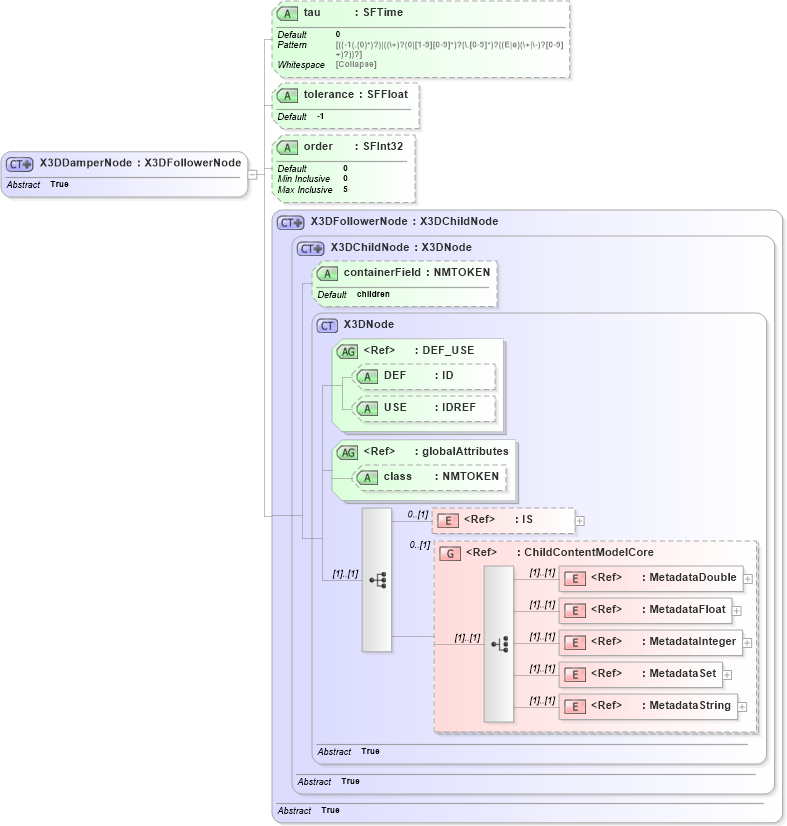Image resolution: width=787 pixels, height=826 pixels.
Task: Select the MetadataInteger element label
Action: pyautogui.click(x=664, y=642)
